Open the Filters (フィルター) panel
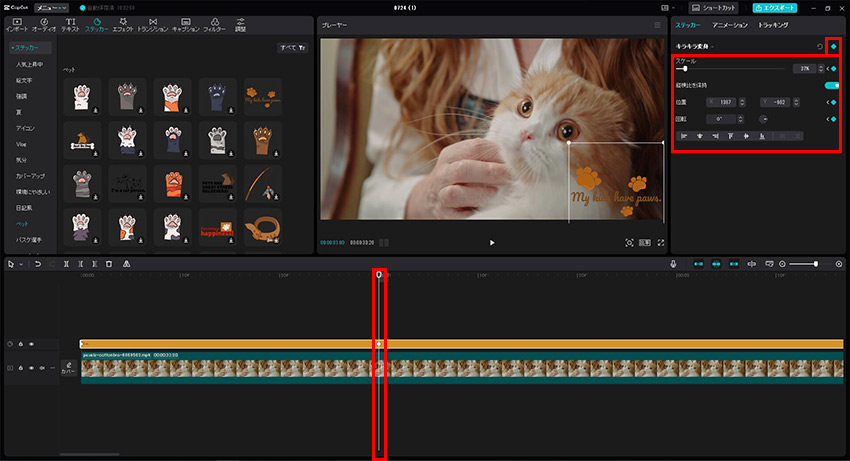 coord(215,23)
